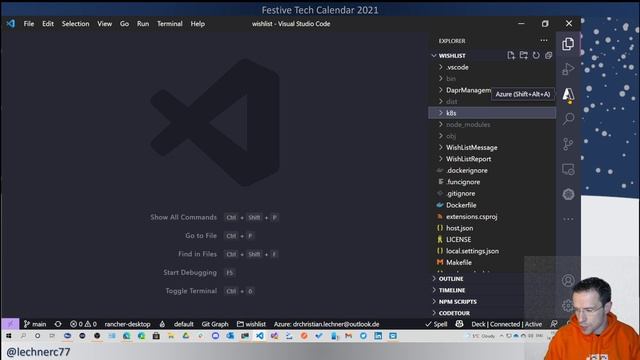Open the Windows Start menu
The width and height of the screenshot is (640, 360).
(9, 336)
